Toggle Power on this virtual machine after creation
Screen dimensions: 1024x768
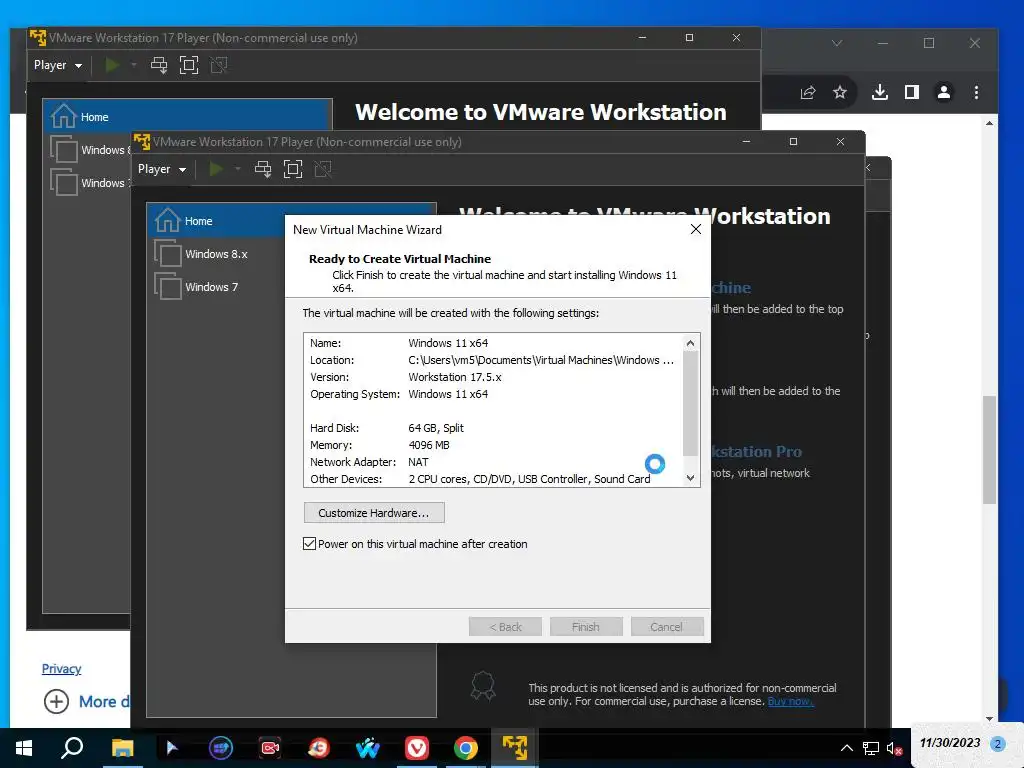tap(310, 544)
